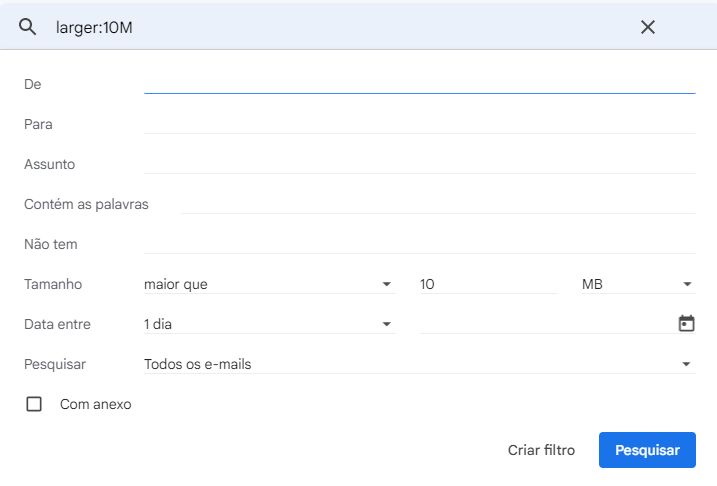The height and width of the screenshot is (486, 717).
Task: Click into the Para recipient field
Action: click(x=419, y=123)
